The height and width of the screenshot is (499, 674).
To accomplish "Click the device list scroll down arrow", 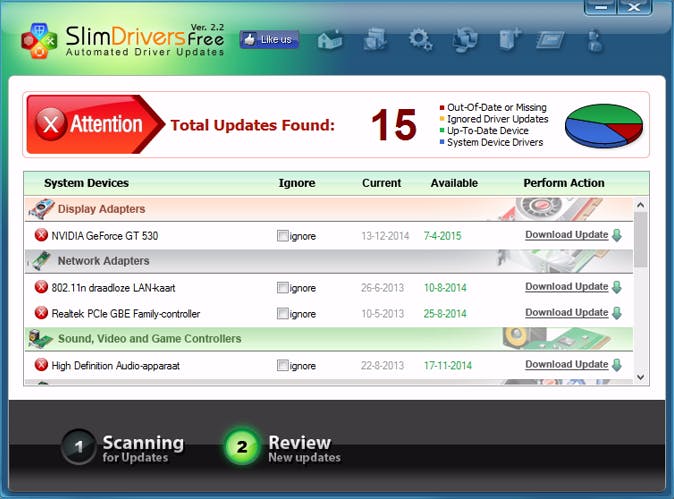I will (640, 377).
